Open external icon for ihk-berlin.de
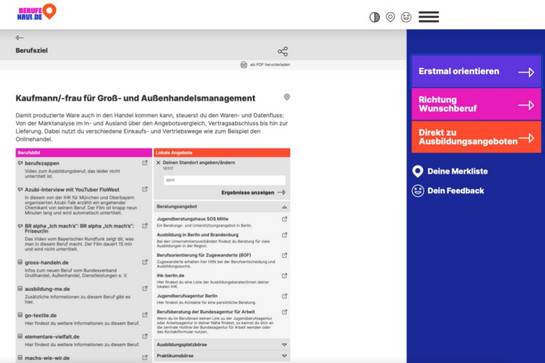The image size is (545, 363). 284,276
